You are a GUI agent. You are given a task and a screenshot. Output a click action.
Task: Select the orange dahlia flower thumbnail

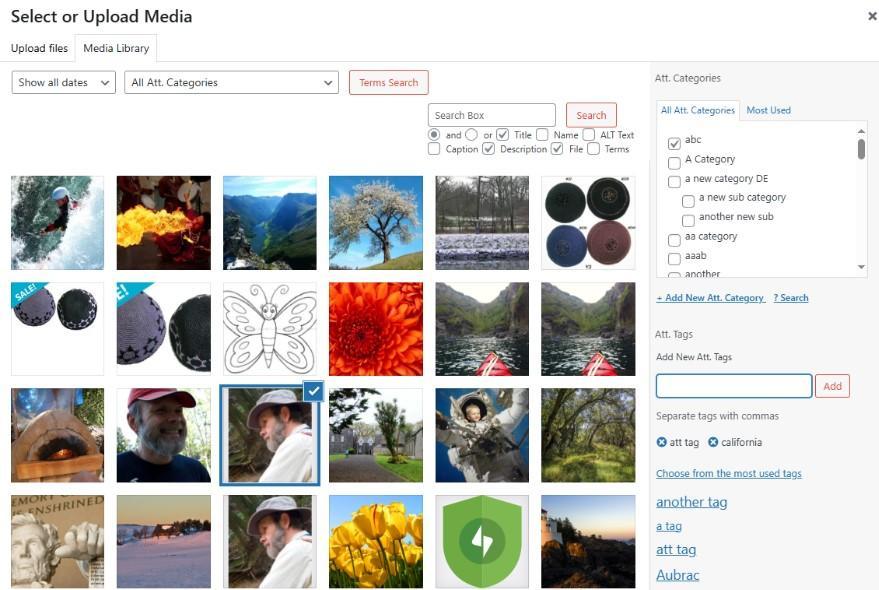pos(375,328)
